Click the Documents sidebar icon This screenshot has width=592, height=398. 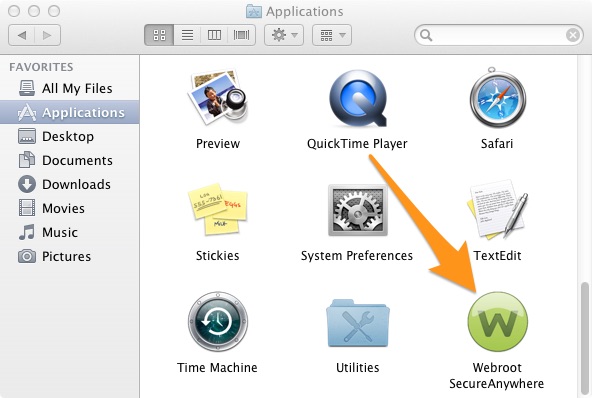[27, 160]
